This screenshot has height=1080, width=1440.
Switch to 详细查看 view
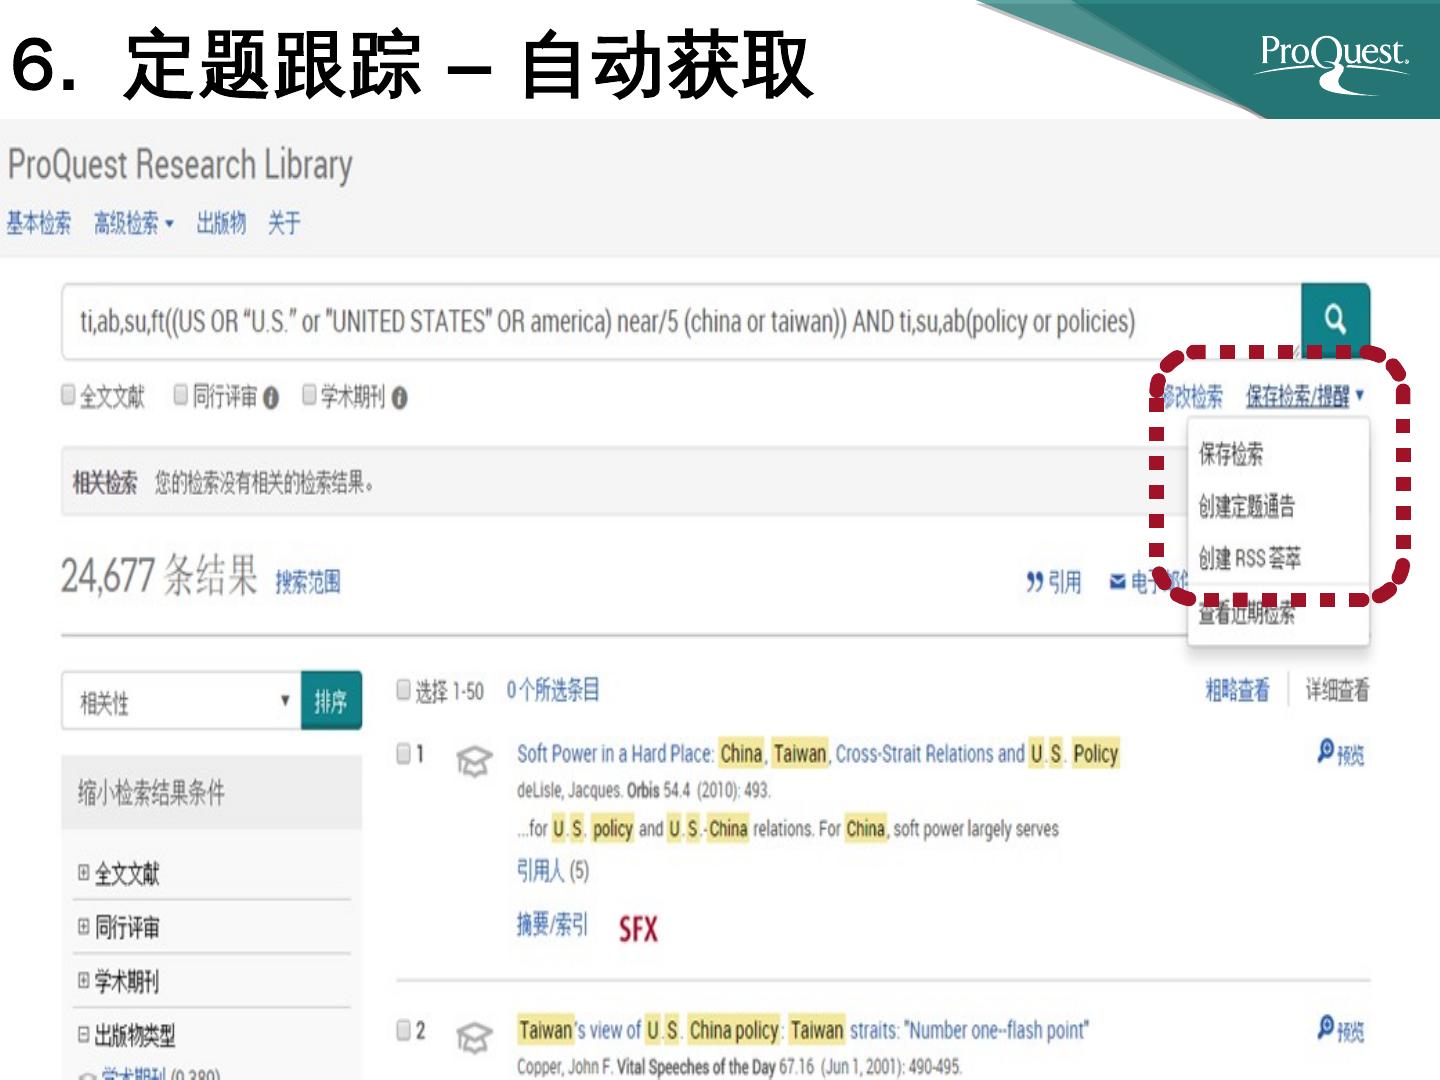pos(1337,689)
